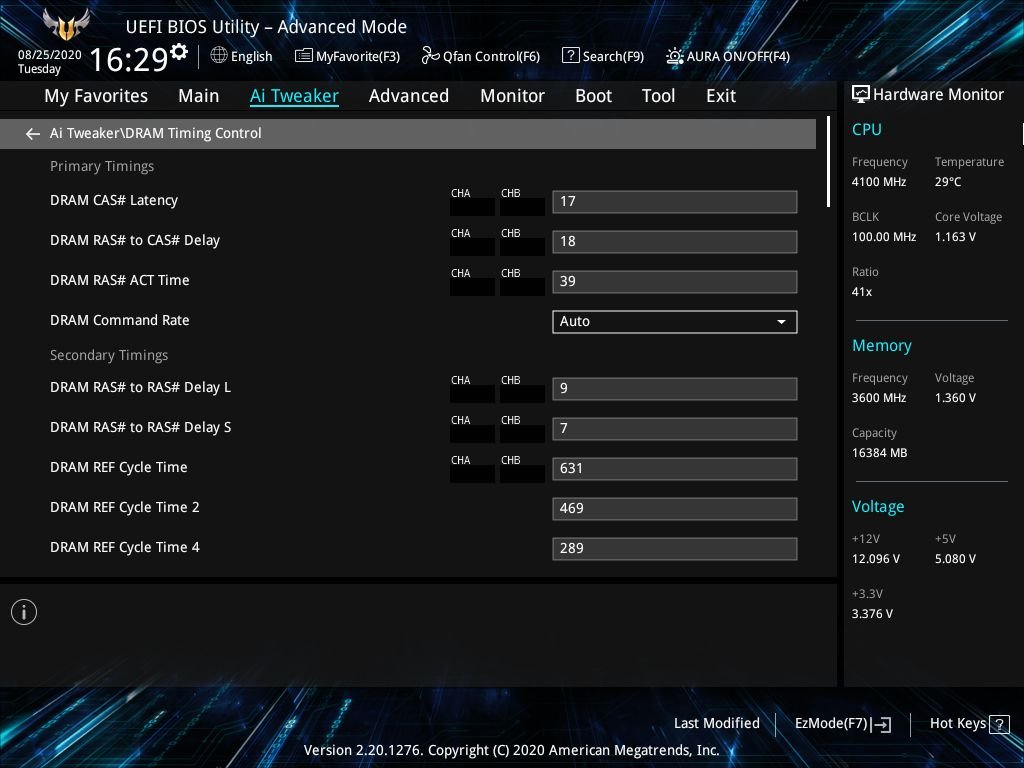
Task: Edit DRAM REF Cycle Time field 631
Action: point(675,468)
